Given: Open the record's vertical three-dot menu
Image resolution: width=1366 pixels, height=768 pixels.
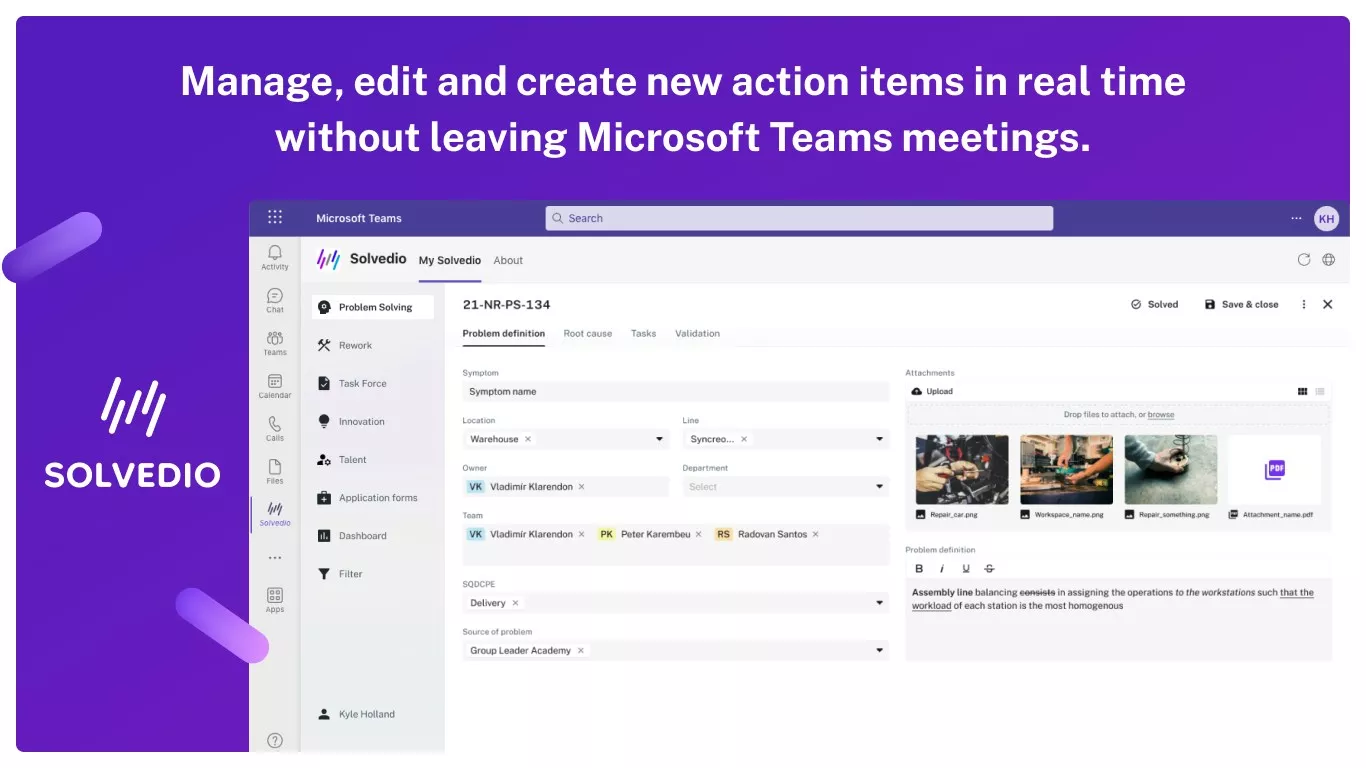Looking at the screenshot, I should 1304,305.
